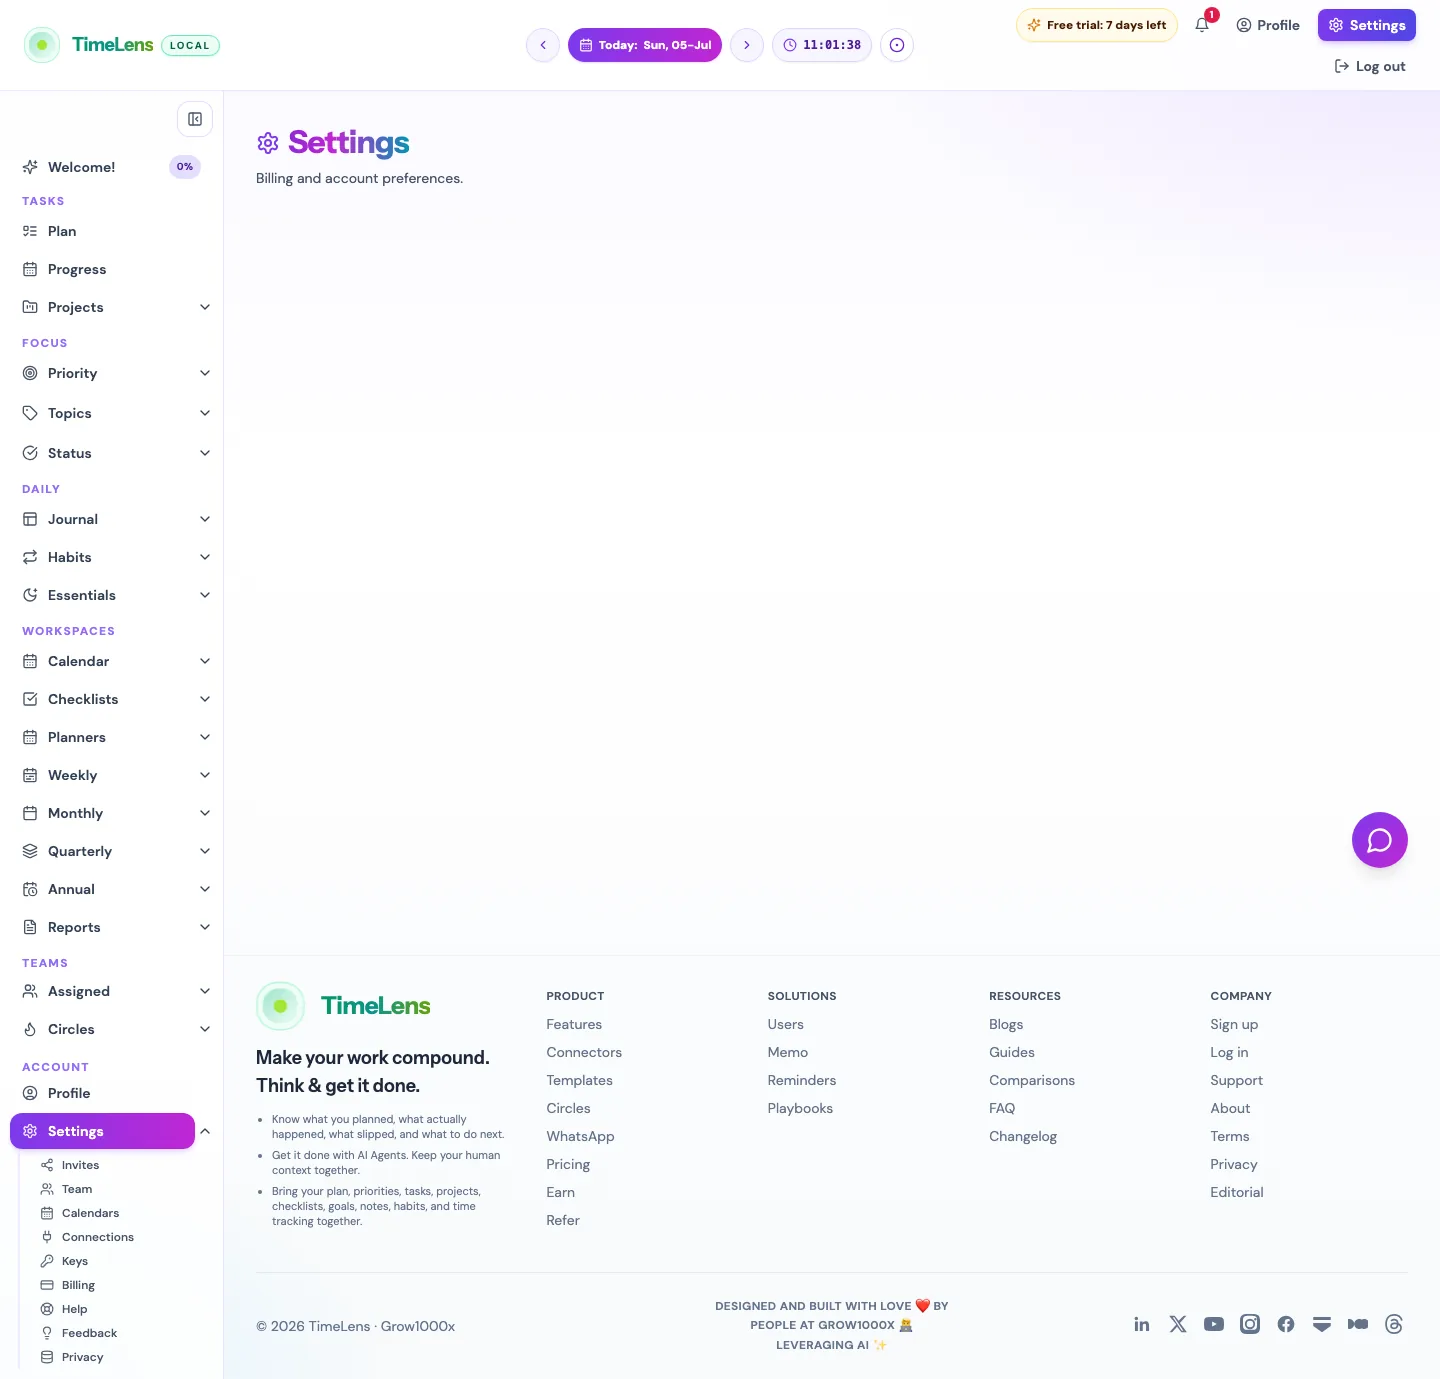This screenshot has width=1440, height=1379.
Task: Click the TimeLens footer logo
Action: [344, 1006]
